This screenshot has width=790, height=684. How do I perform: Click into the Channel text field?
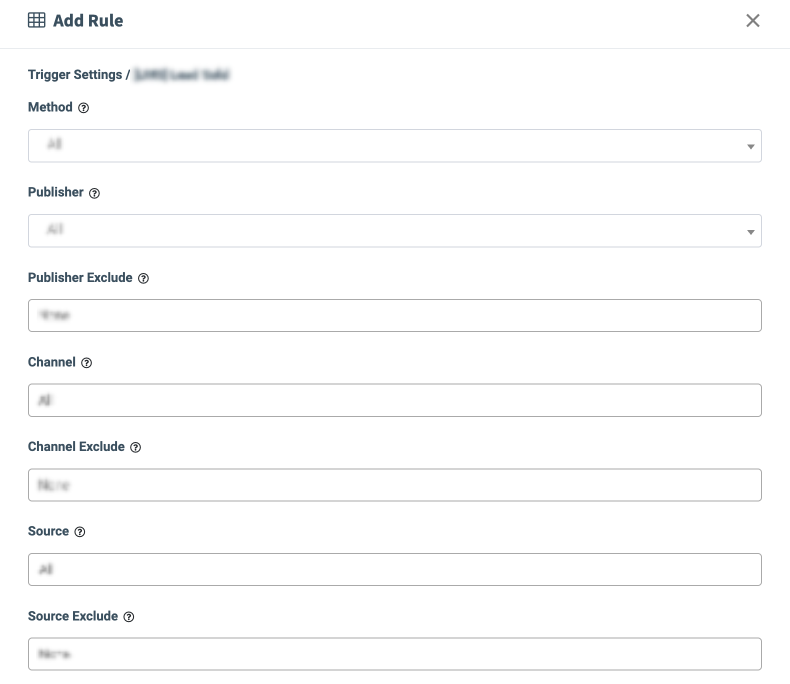pyautogui.click(x=394, y=400)
